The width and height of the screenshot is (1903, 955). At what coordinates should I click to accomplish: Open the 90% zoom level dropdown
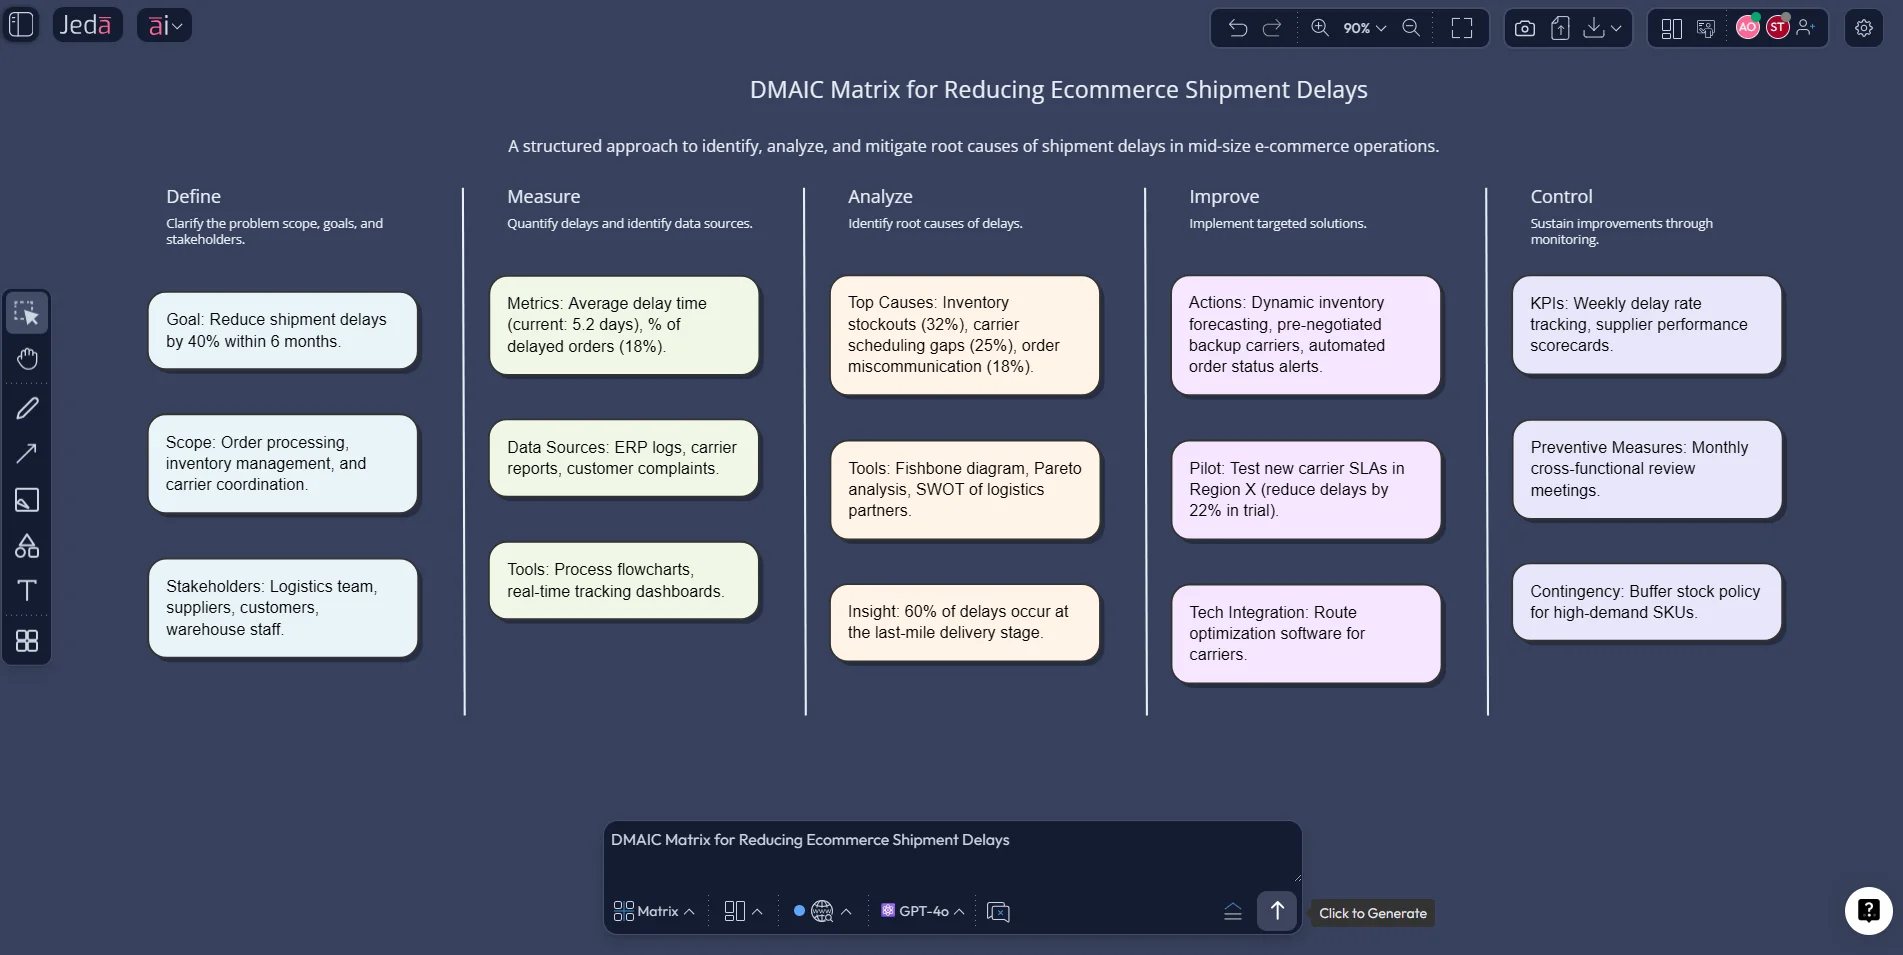1364,28
